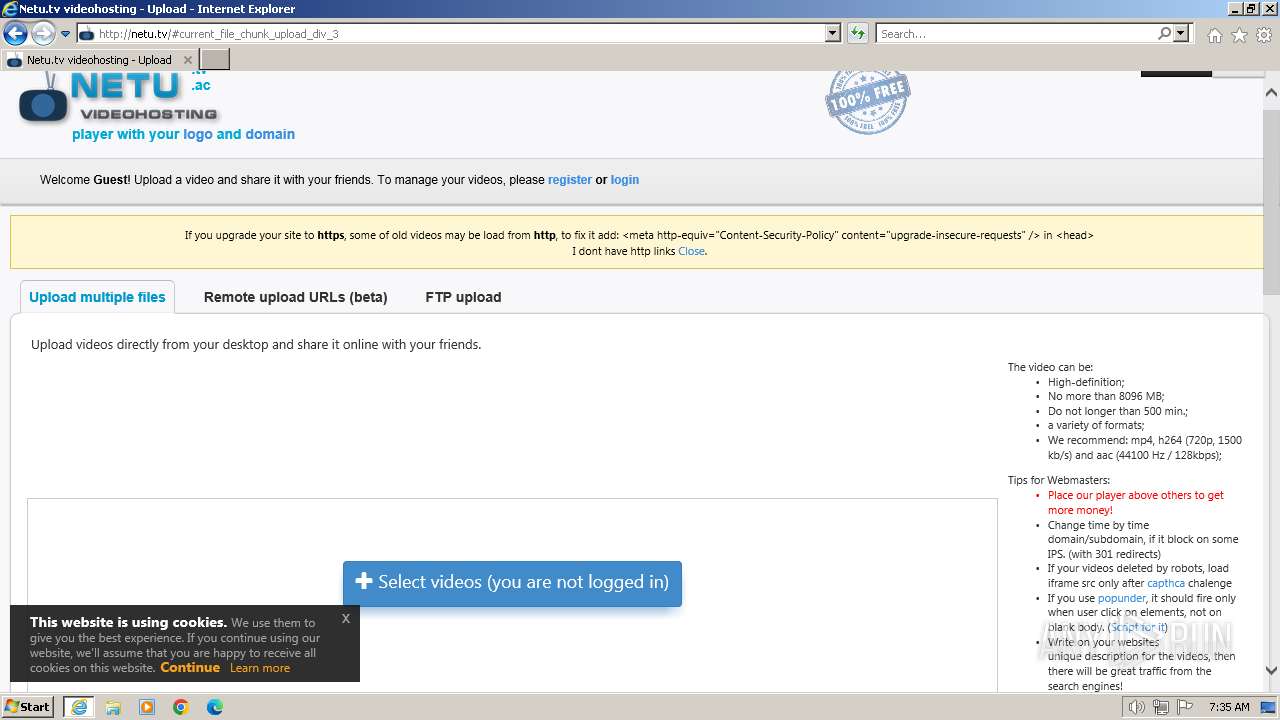This screenshot has width=1280, height=720.
Task: Click the 100% FREE stamp badge
Action: (867, 100)
